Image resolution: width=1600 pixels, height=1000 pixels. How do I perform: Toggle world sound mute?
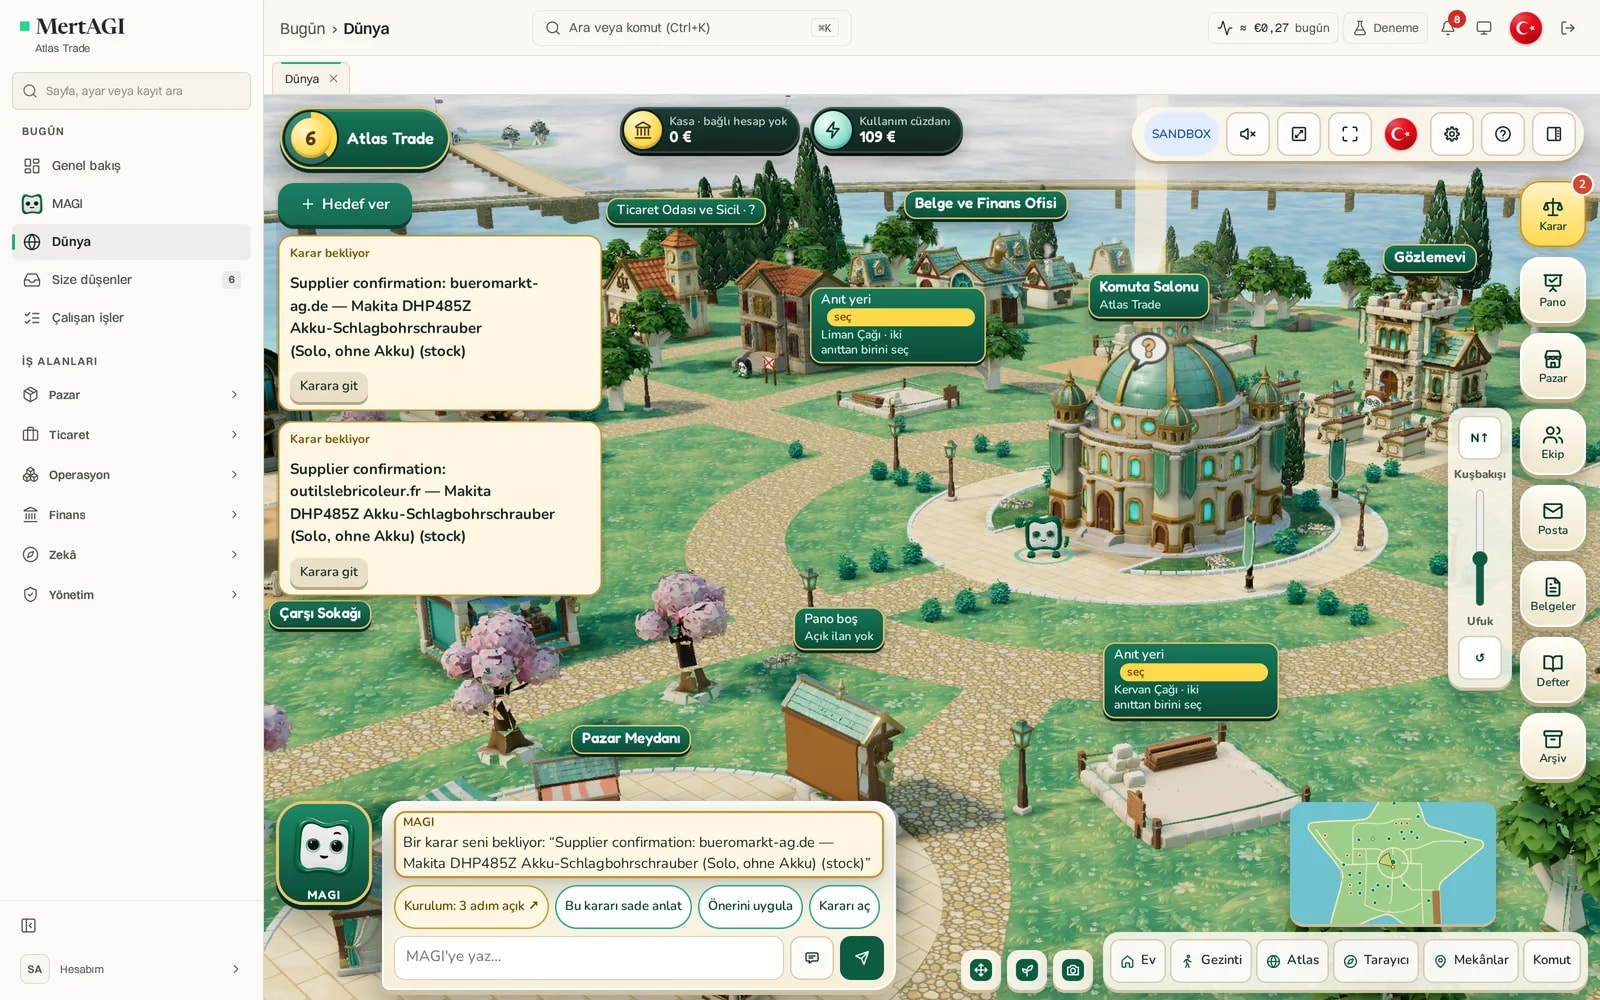(1248, 134)
